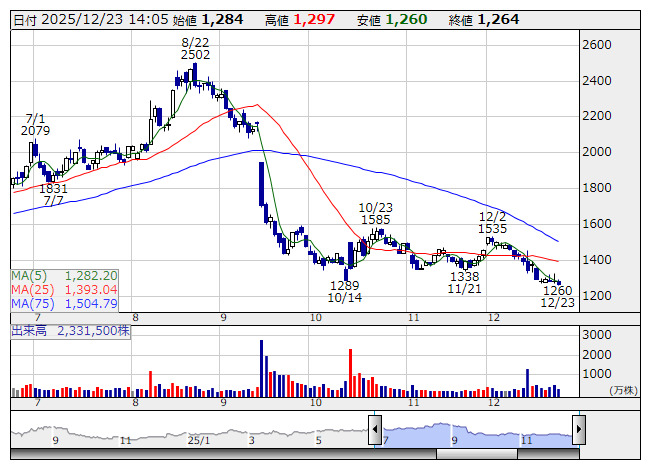Click the 7/7 low label 1831
653x470 pixels.
coord(53,188)
